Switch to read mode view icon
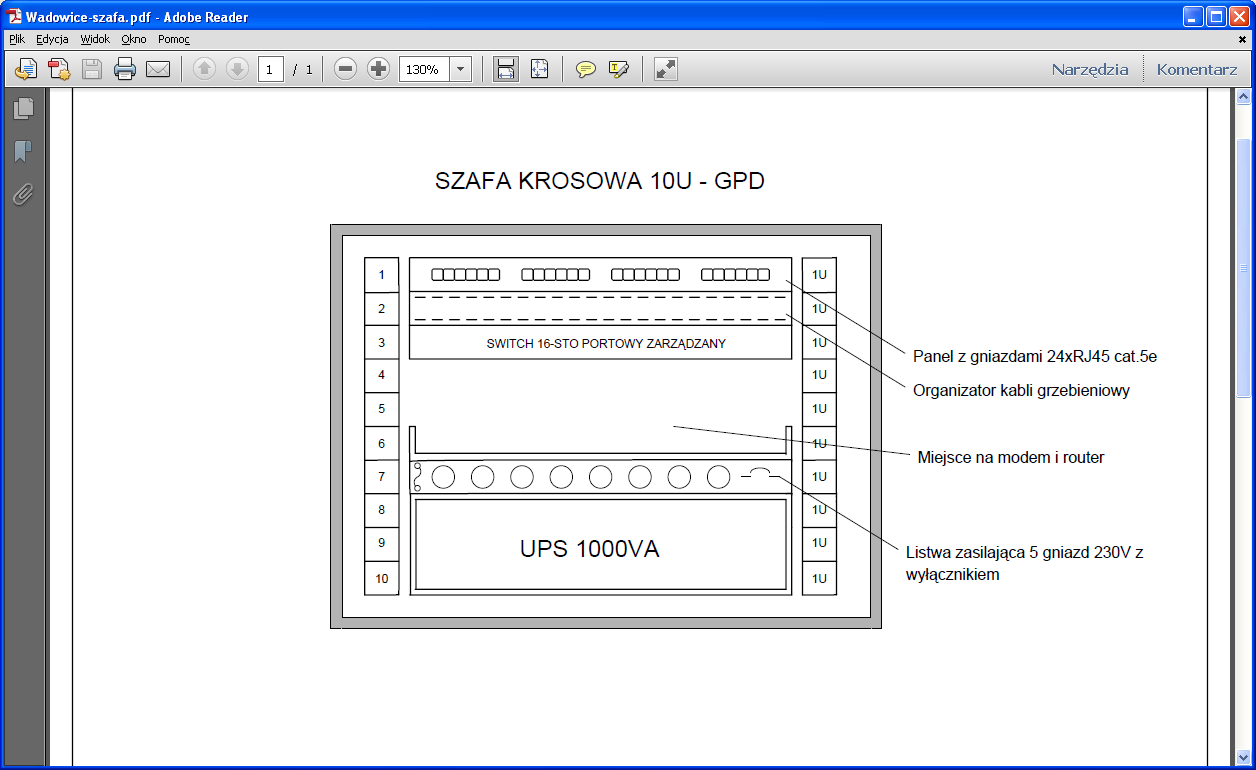 point(665,69)
